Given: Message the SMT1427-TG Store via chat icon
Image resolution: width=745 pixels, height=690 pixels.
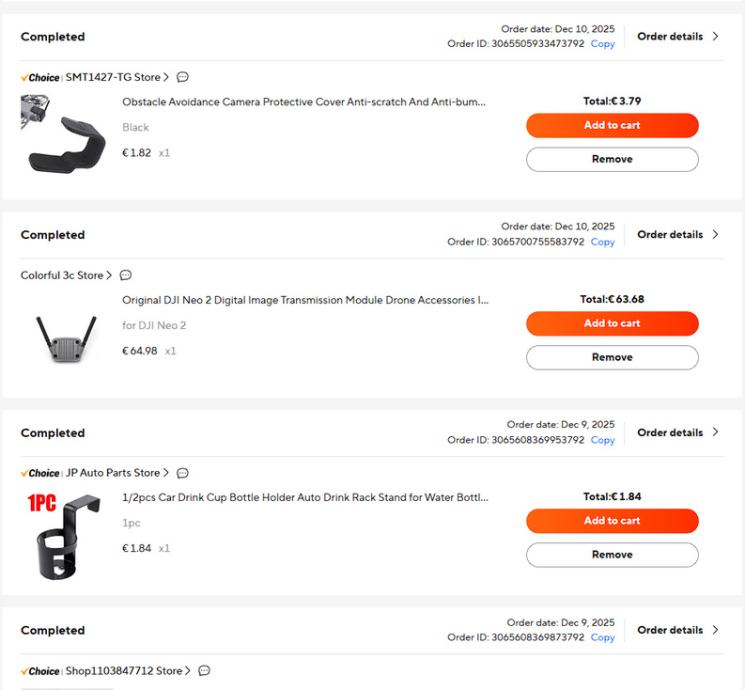Looking at the screenshot, I should [x=183, y=77].
